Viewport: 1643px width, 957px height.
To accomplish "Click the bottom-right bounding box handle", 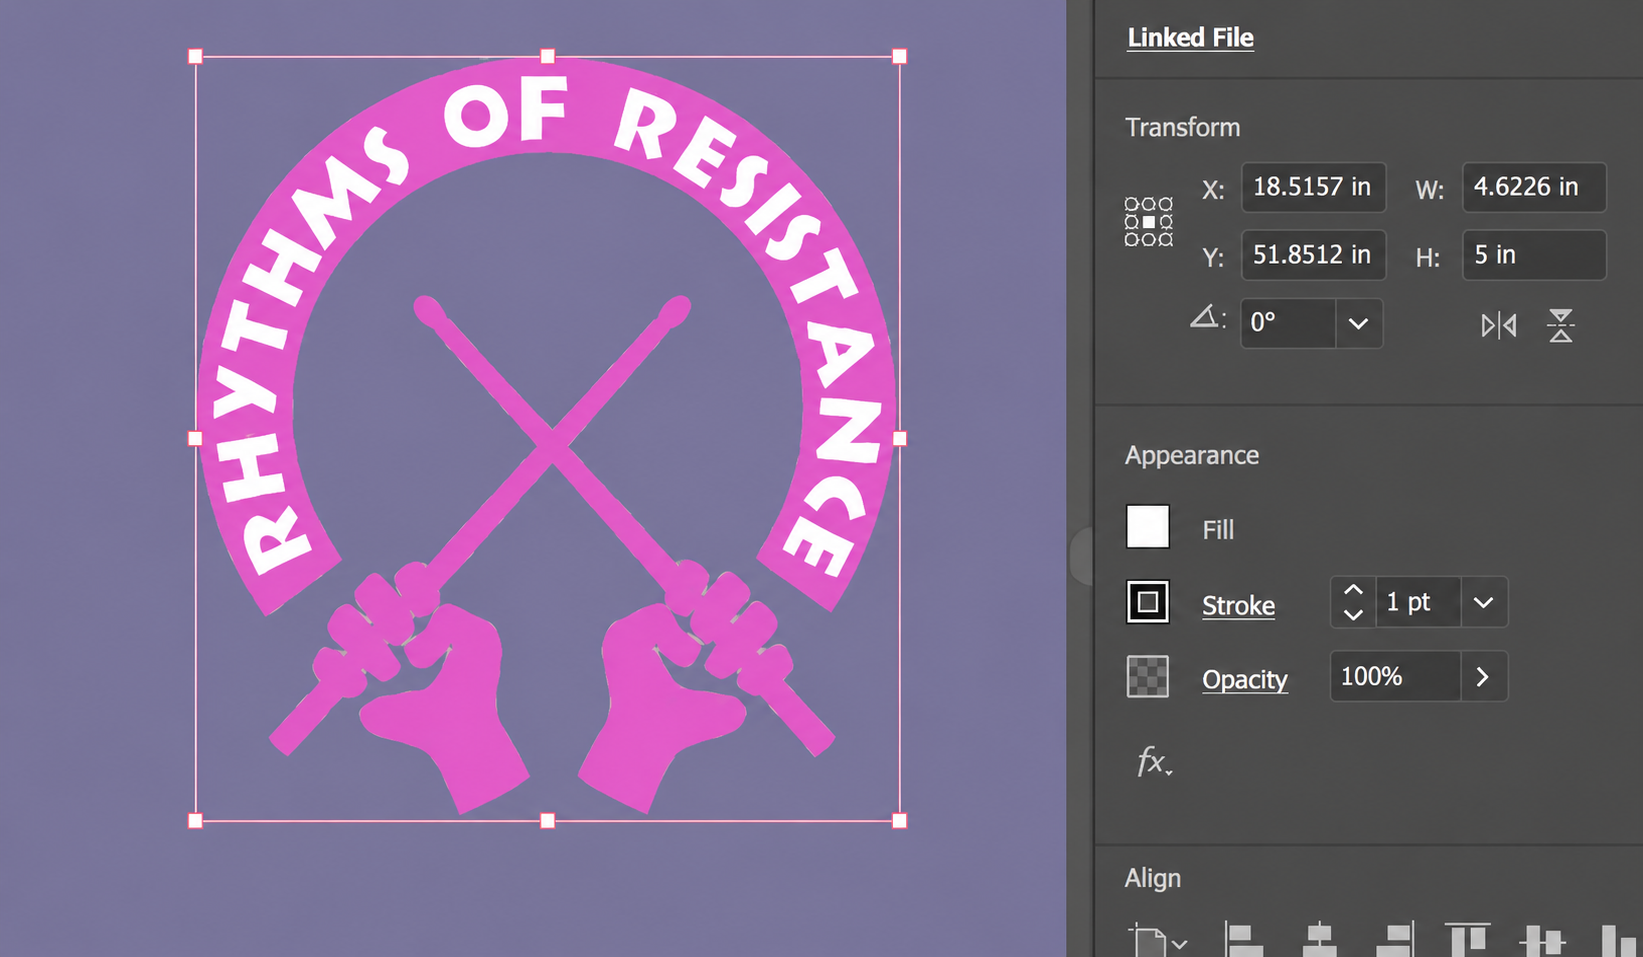I will pos(899,821).
